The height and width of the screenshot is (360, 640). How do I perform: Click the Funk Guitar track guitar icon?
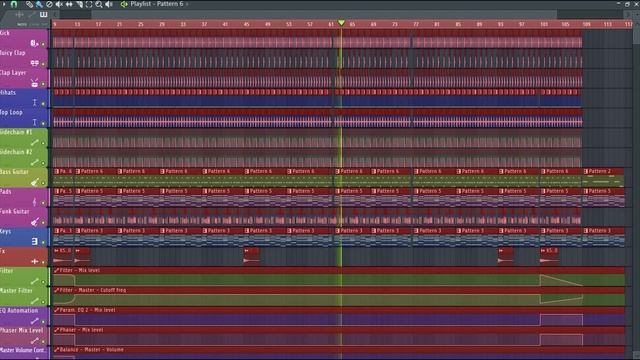(35, 222)
